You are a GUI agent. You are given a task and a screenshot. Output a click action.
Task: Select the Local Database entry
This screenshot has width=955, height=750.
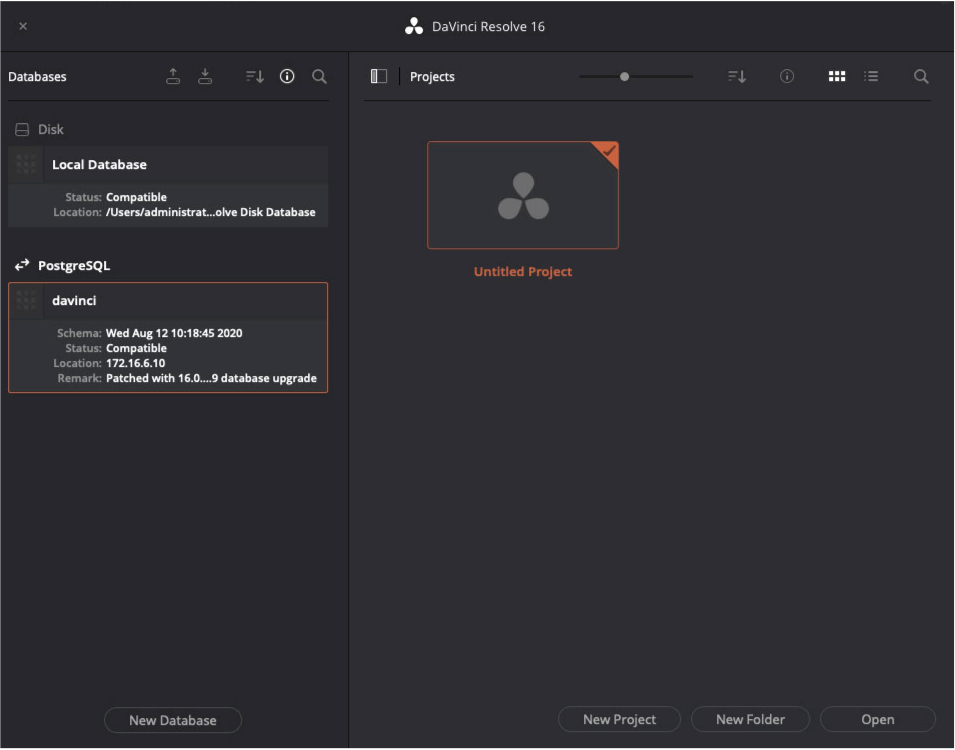pos(168,186)
